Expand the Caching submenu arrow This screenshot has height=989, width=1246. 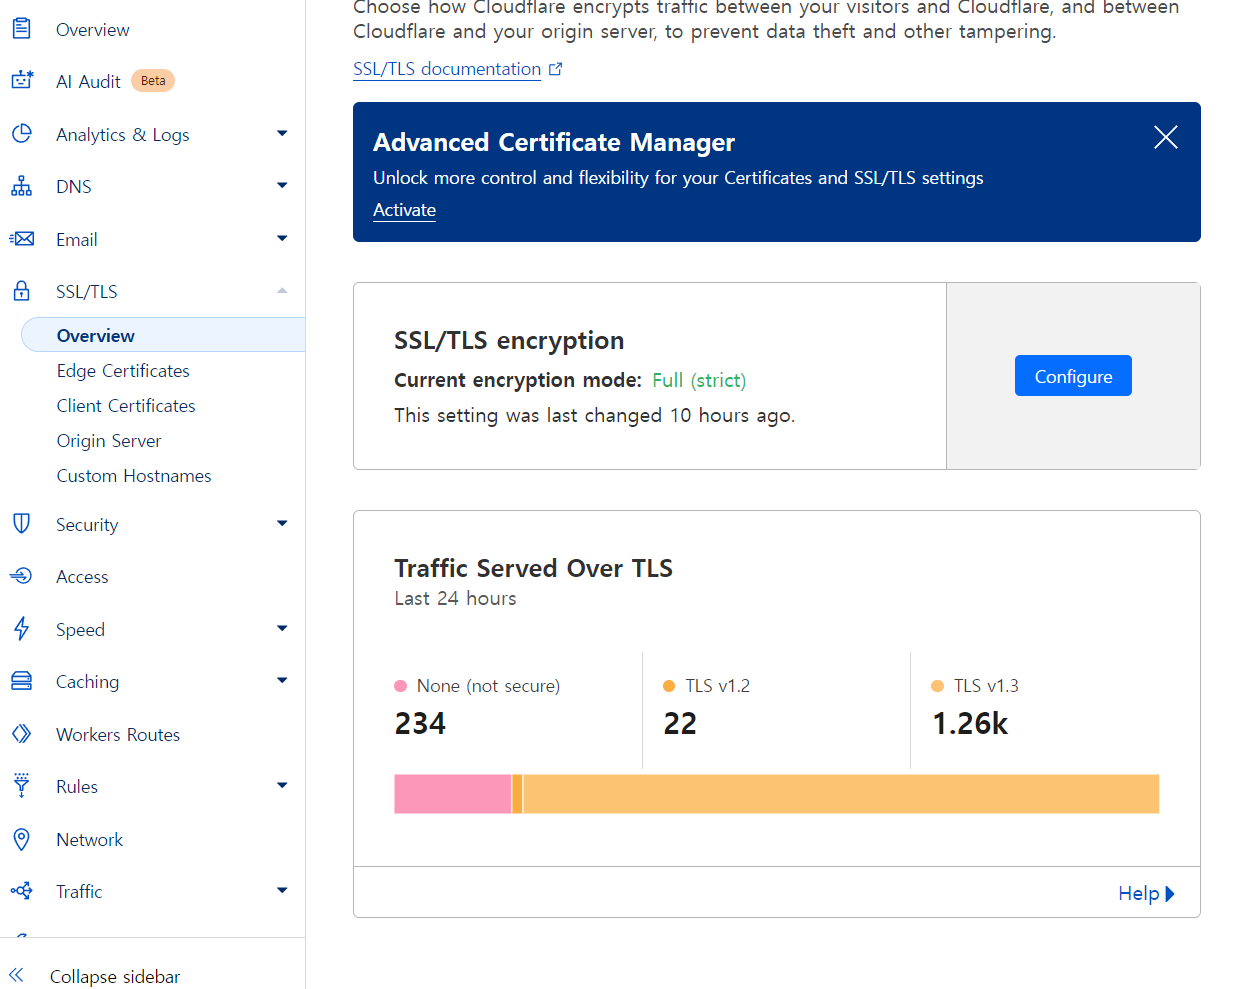click(282, 680)
